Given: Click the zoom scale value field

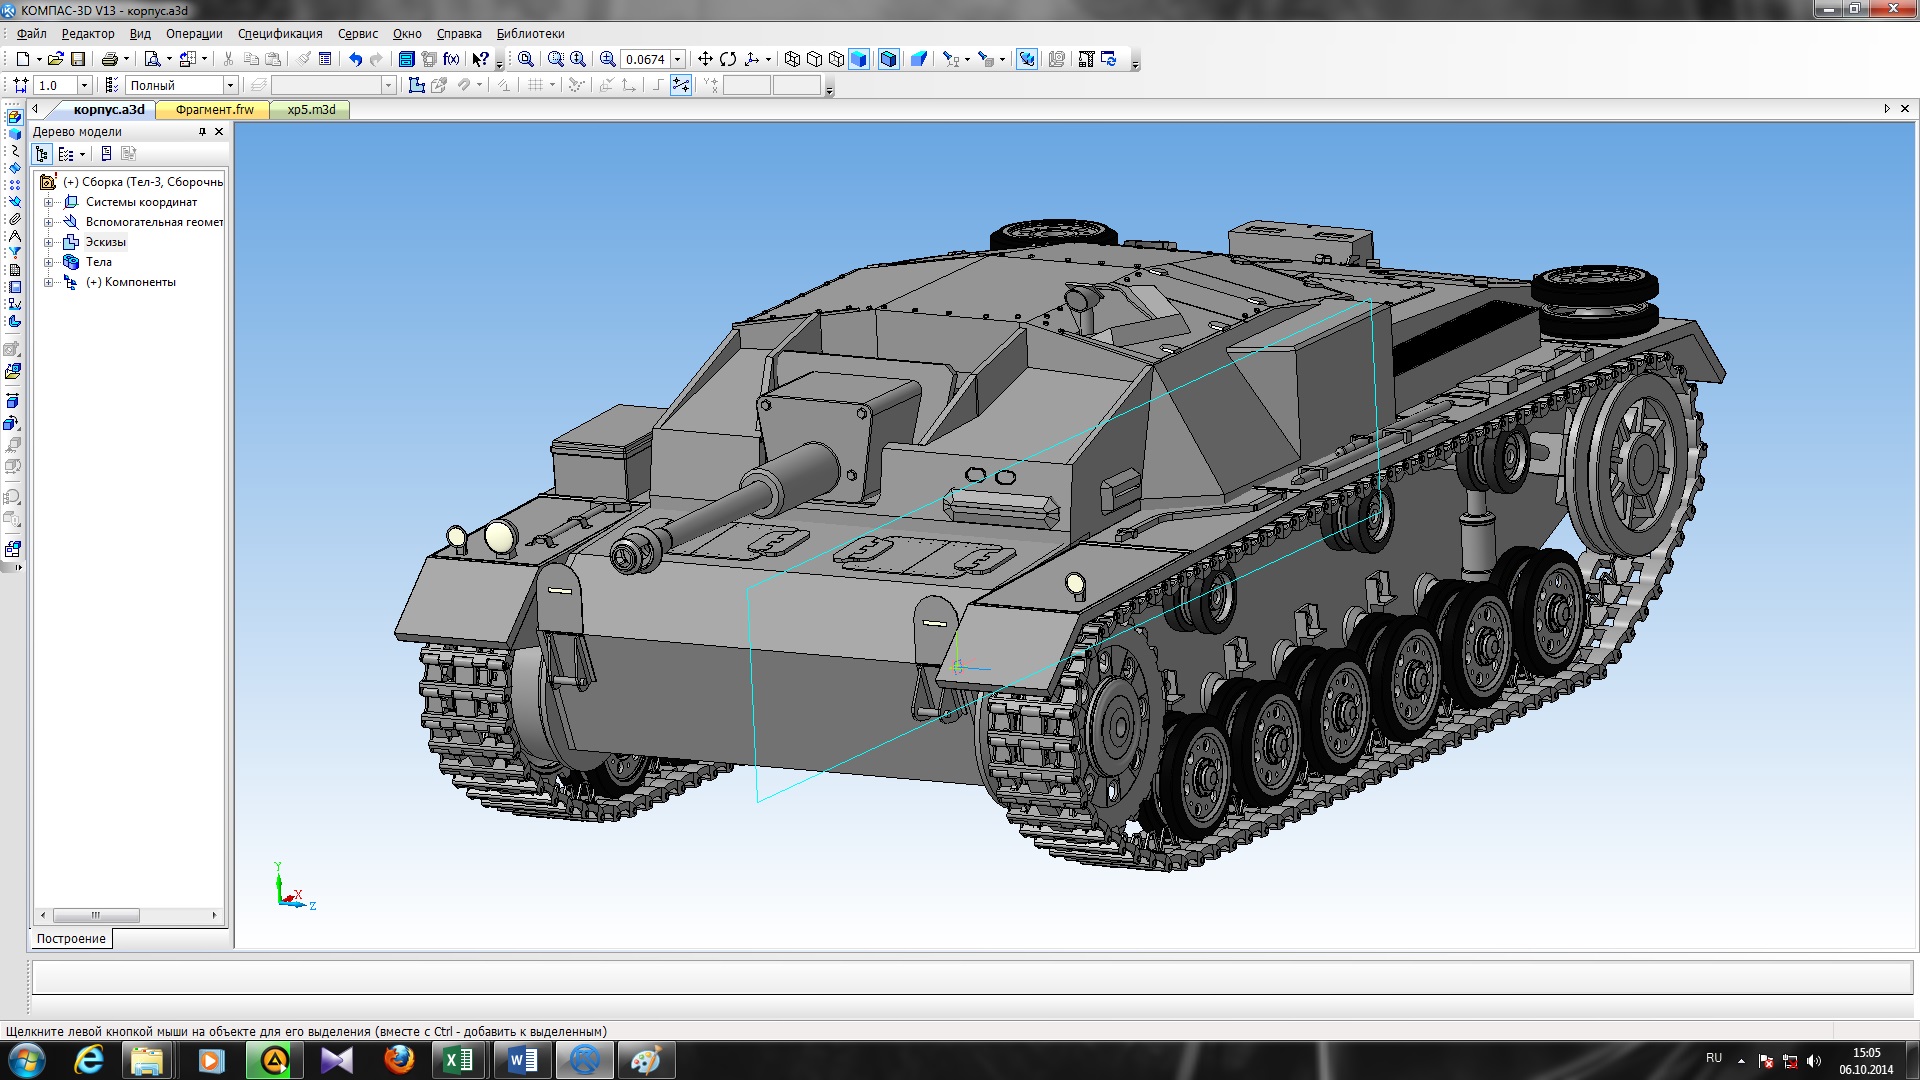Looking at the screenshot, I should coord(645,59).
